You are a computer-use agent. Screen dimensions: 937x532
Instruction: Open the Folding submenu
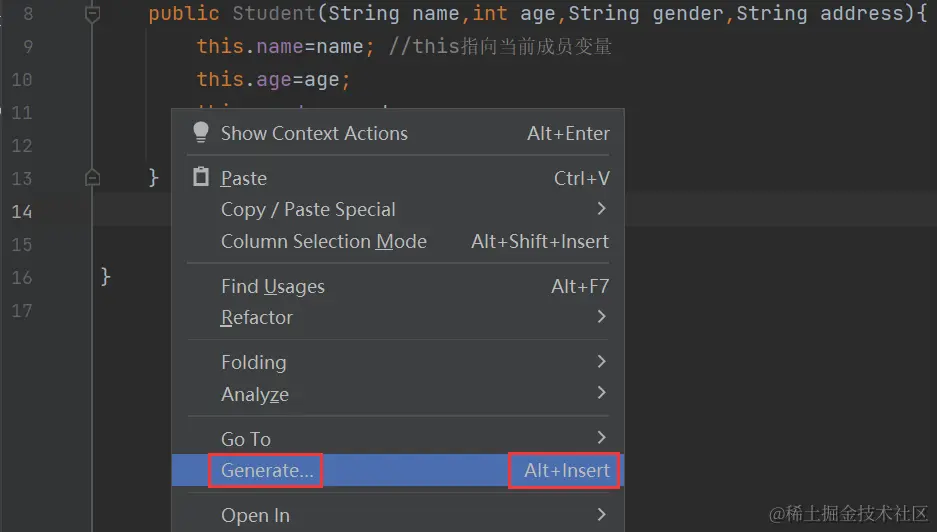click(253, 362)
